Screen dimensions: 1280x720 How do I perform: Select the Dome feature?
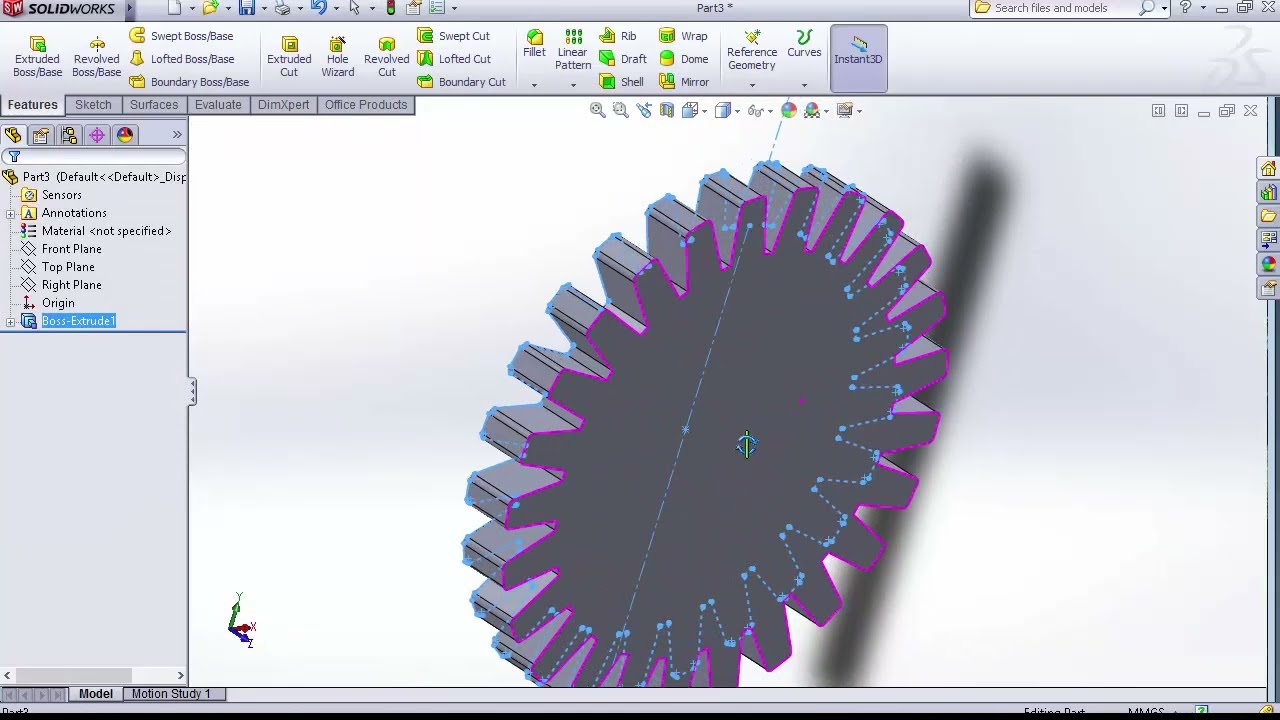pyautogui.click(x=684, y=59)
